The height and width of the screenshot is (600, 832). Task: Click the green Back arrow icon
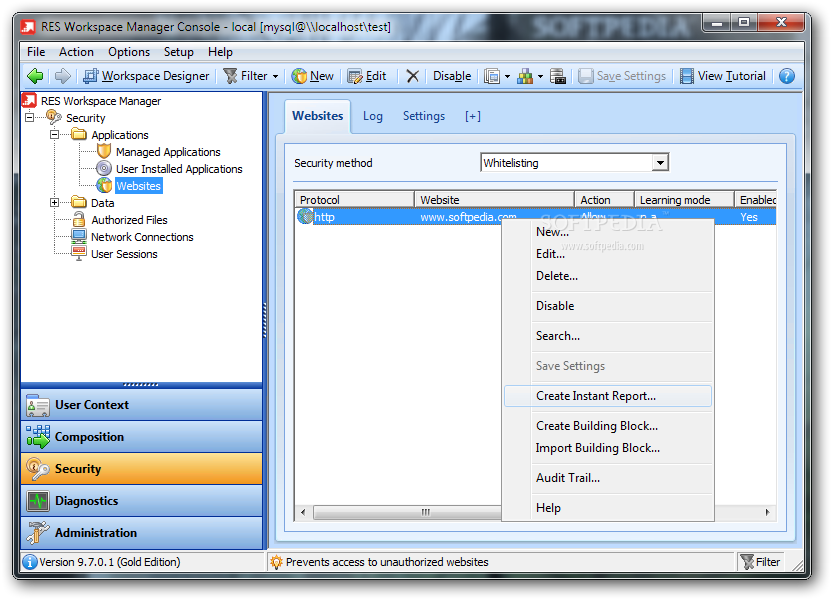click(35, 76)
